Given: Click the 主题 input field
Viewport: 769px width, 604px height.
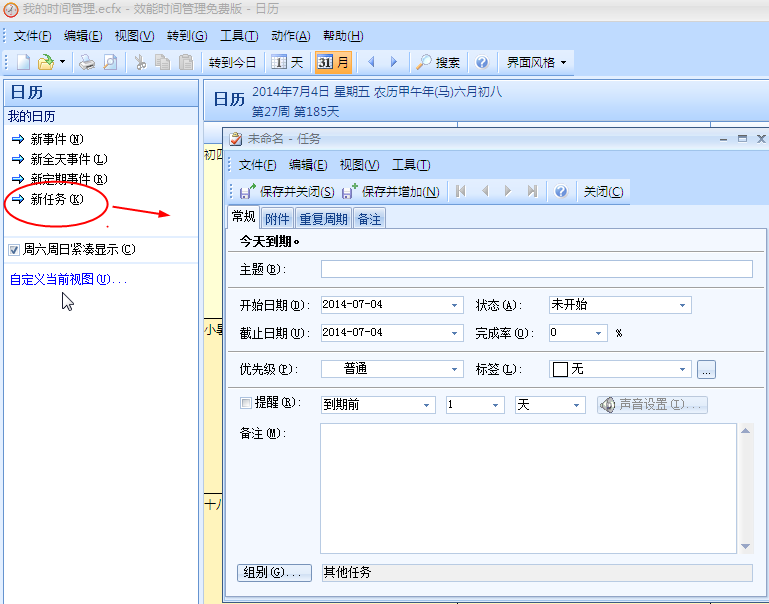Looking at the screenshot, I should (x=537, y=269).
